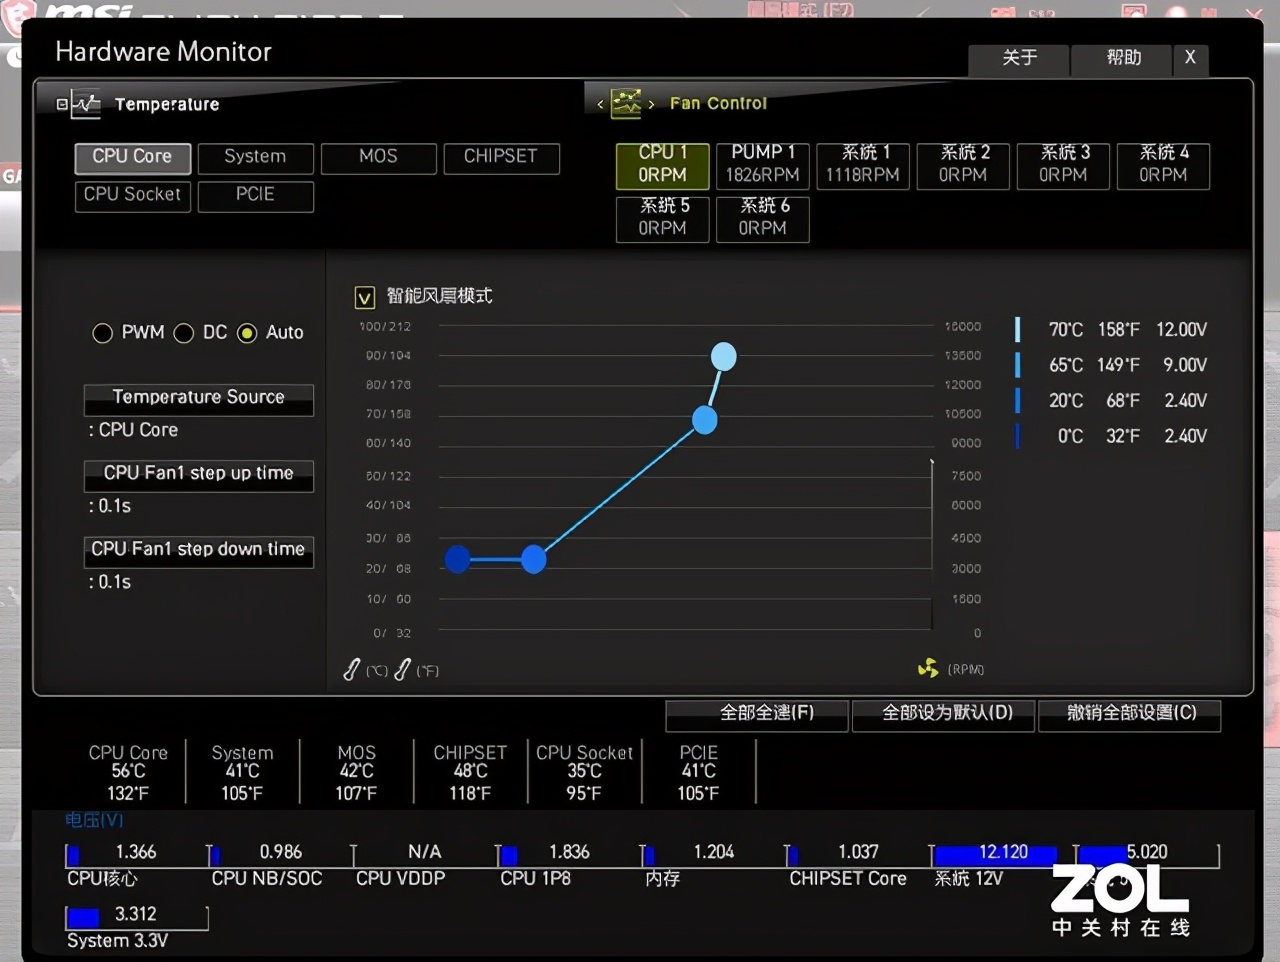Click the Fan Control section icon

(626, 103)
